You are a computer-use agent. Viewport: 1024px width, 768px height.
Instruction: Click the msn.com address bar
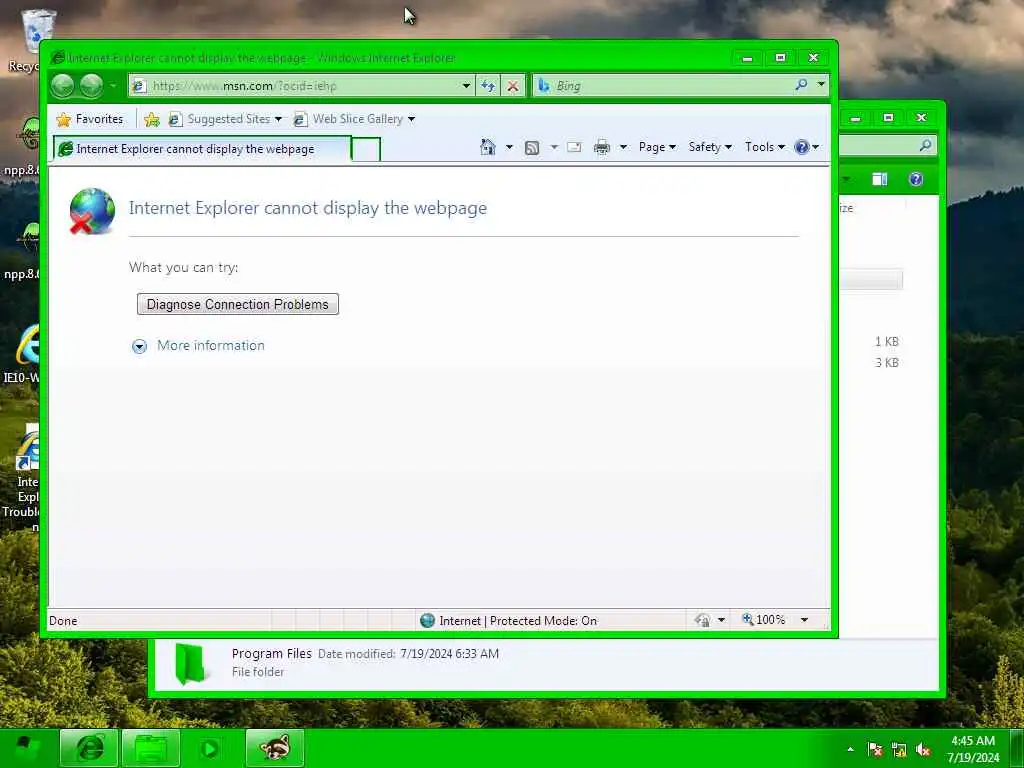(294, 86)
